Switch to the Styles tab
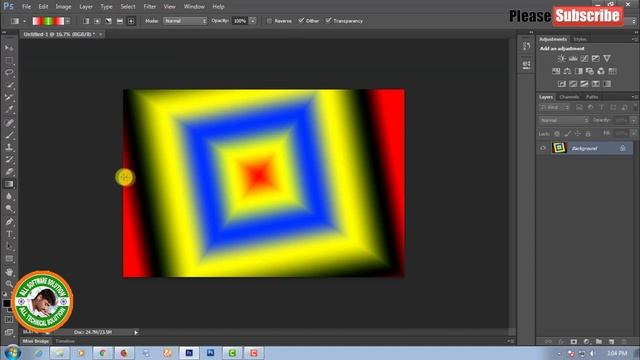Screen dimensions: 640x360 [580, 39]
